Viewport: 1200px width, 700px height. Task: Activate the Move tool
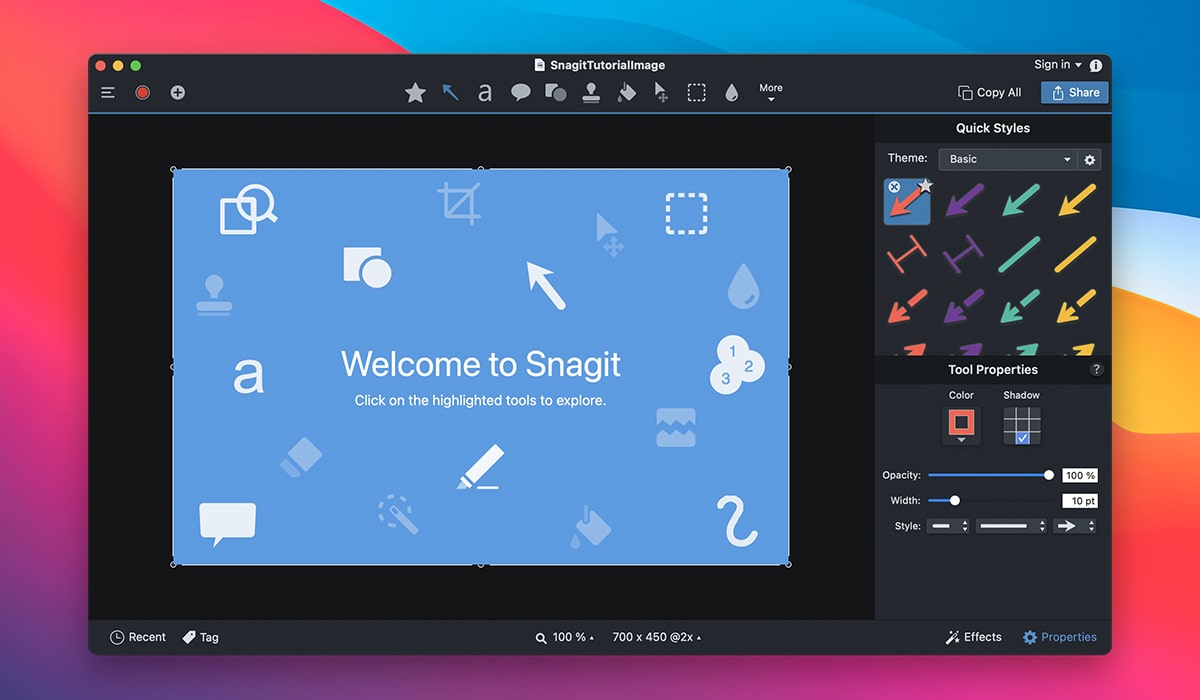[662, 92]
